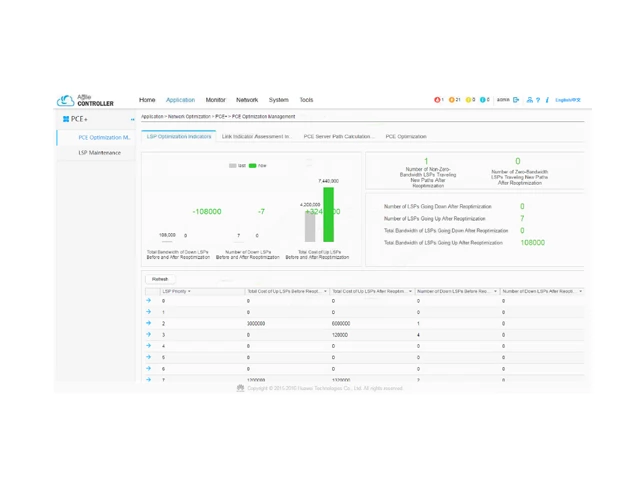Select LSP Maintenance in sidebar
Viewport: 640px width, 480px height.
(99, 153)
